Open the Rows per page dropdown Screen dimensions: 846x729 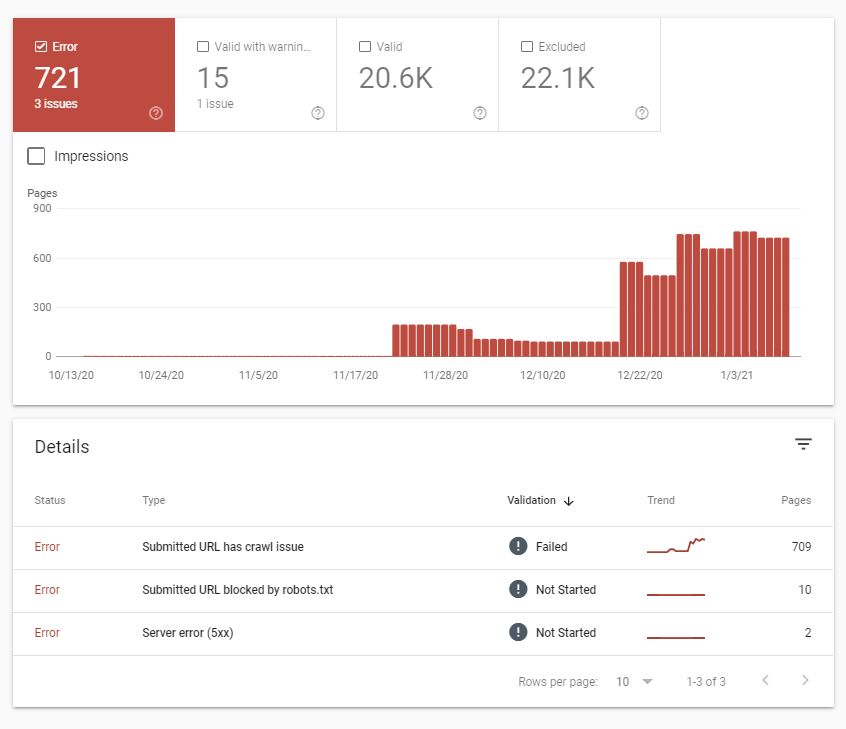point(634,682)
